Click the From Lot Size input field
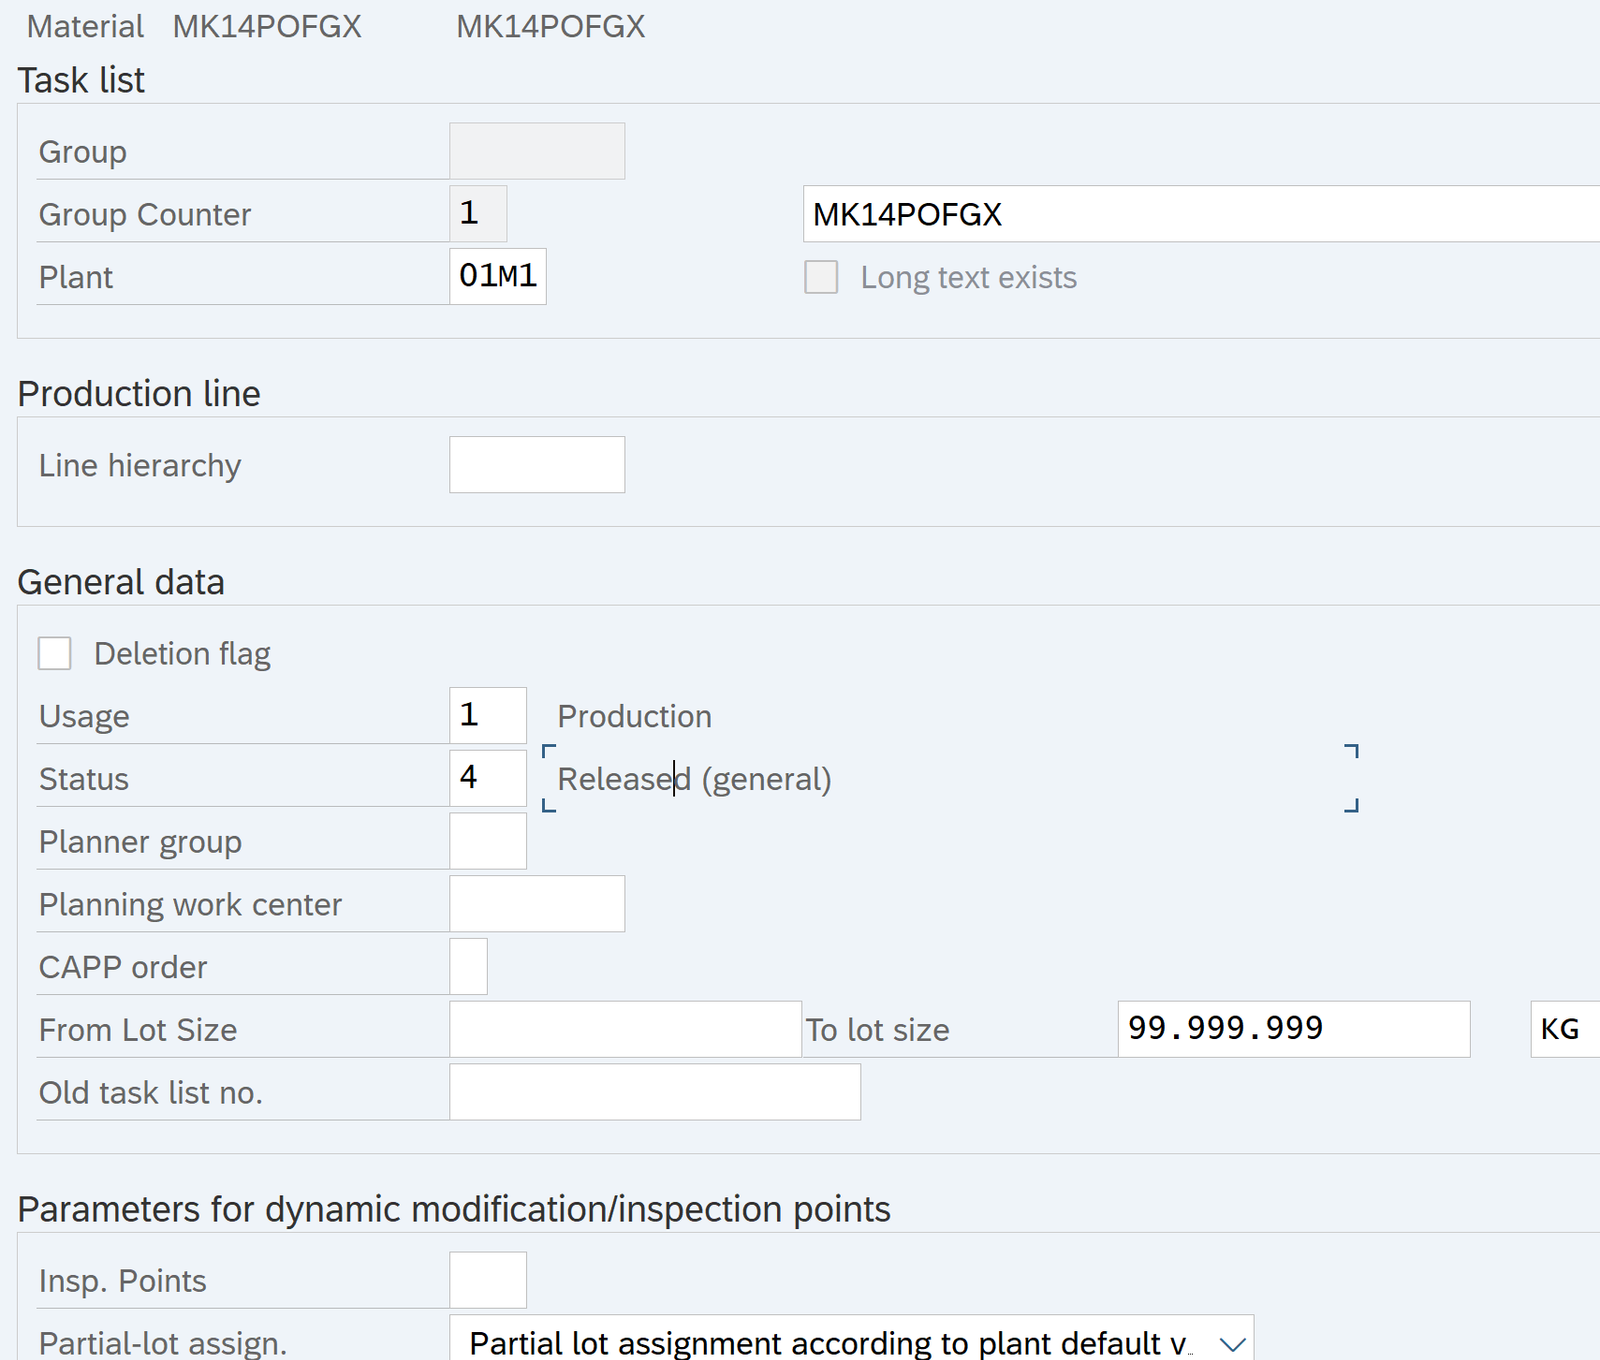This screenshot has width=1600, height=1360. click(625, 1029)
